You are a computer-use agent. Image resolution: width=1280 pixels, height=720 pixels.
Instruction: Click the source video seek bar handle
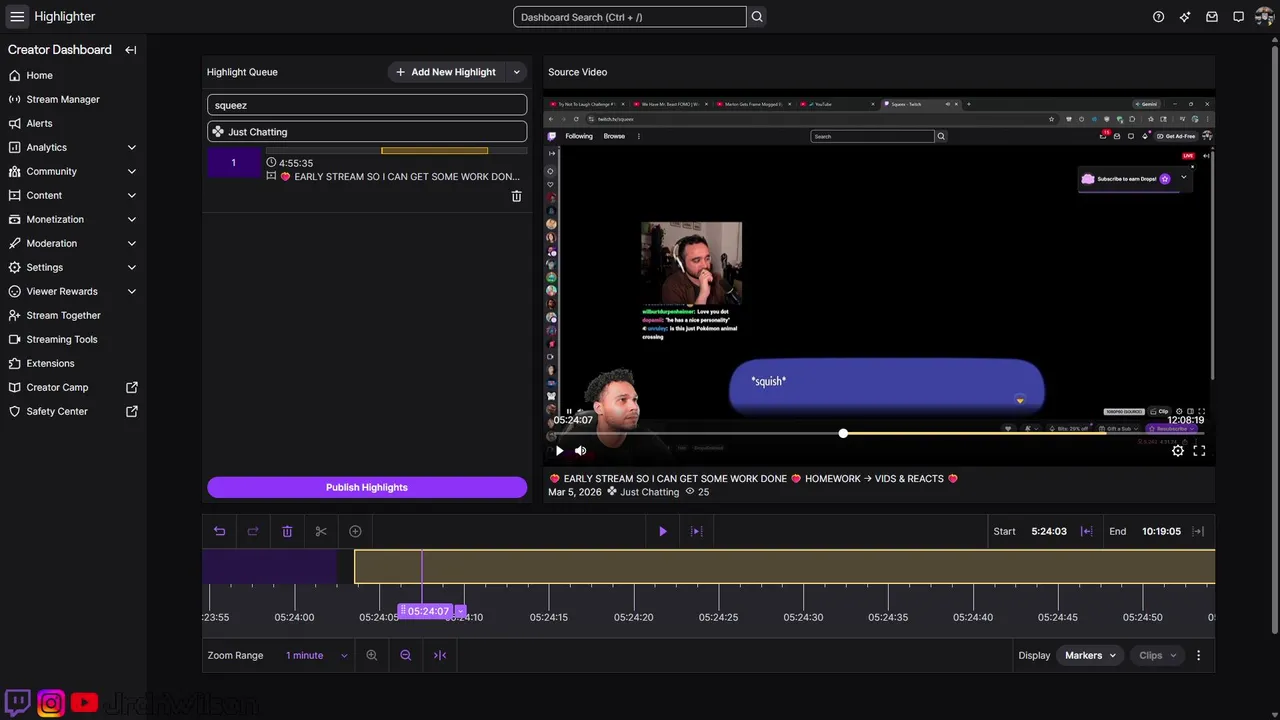[843, 433]
